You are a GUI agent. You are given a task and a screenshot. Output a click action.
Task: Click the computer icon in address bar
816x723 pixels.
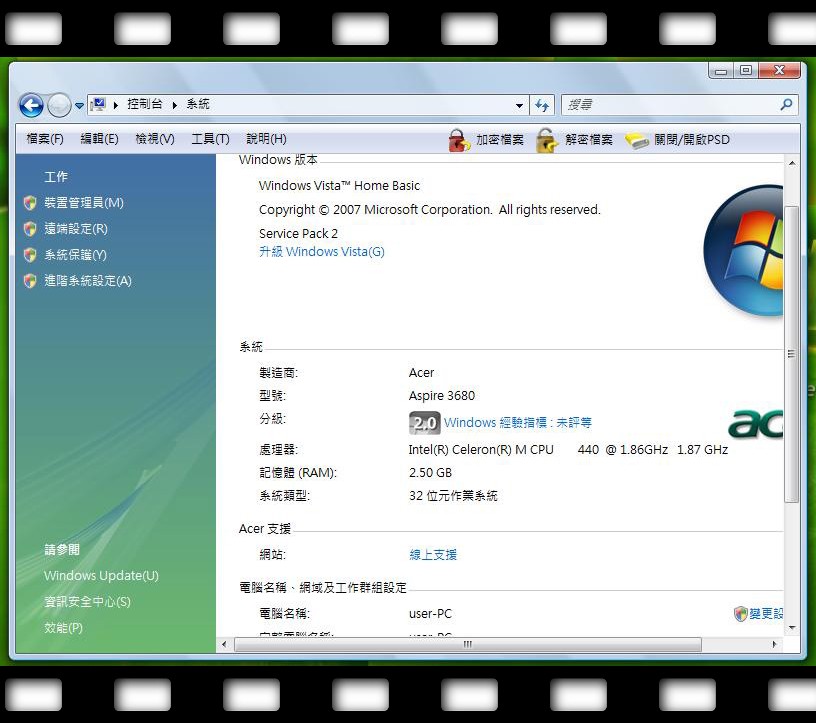tap(98, 105)
